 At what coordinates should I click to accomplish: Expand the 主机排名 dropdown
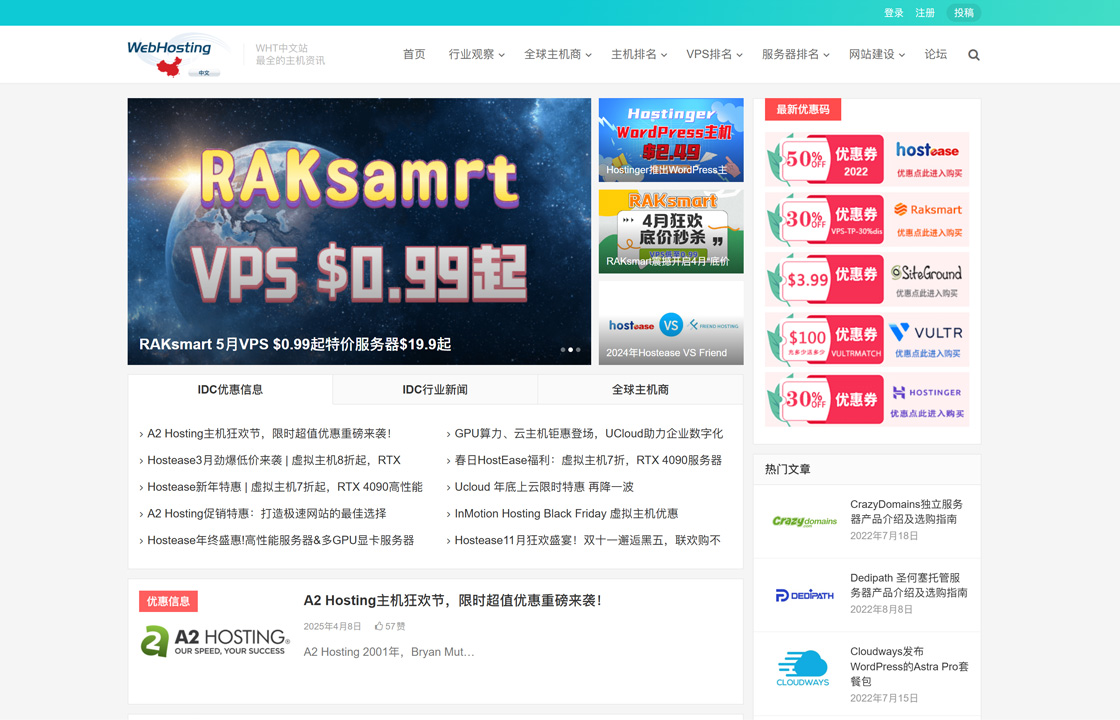tap(639, 54)
